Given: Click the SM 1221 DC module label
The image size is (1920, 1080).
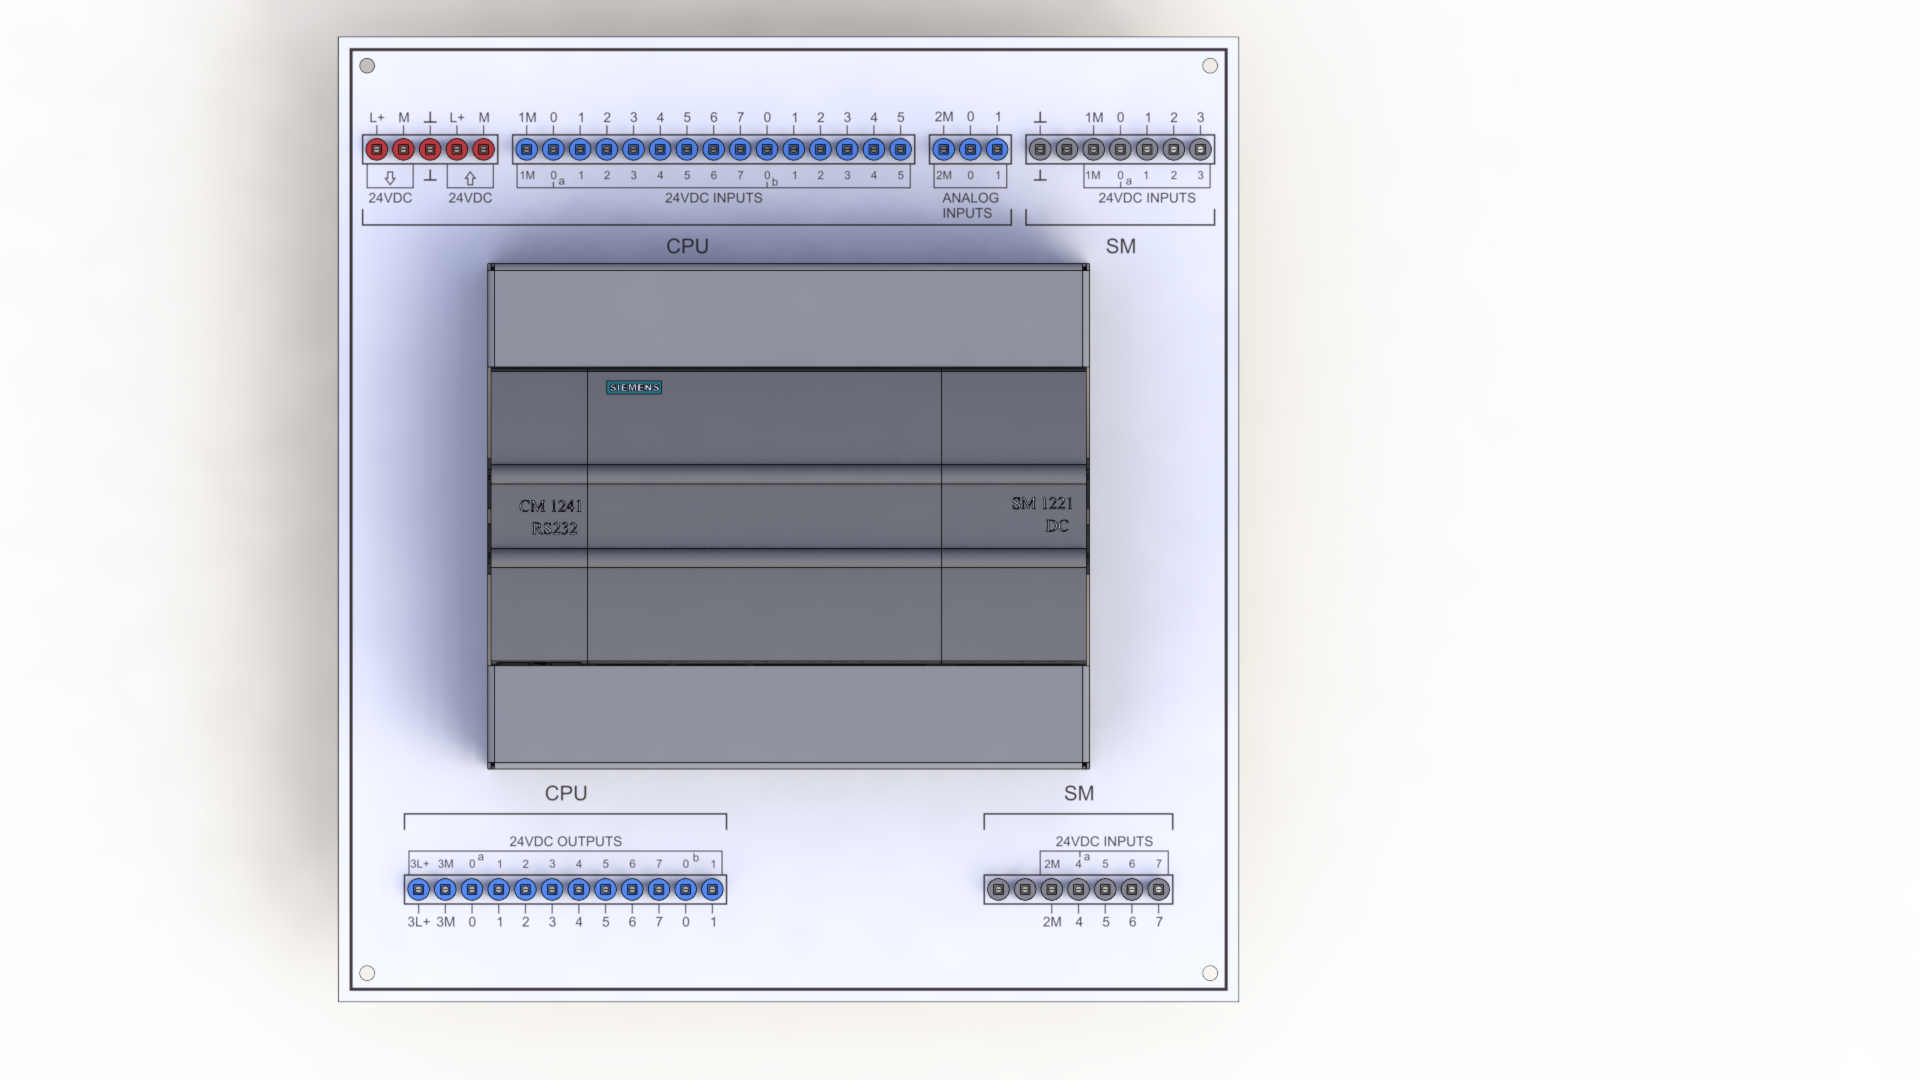Looking at the screenshot, I should click(1042, 514).
